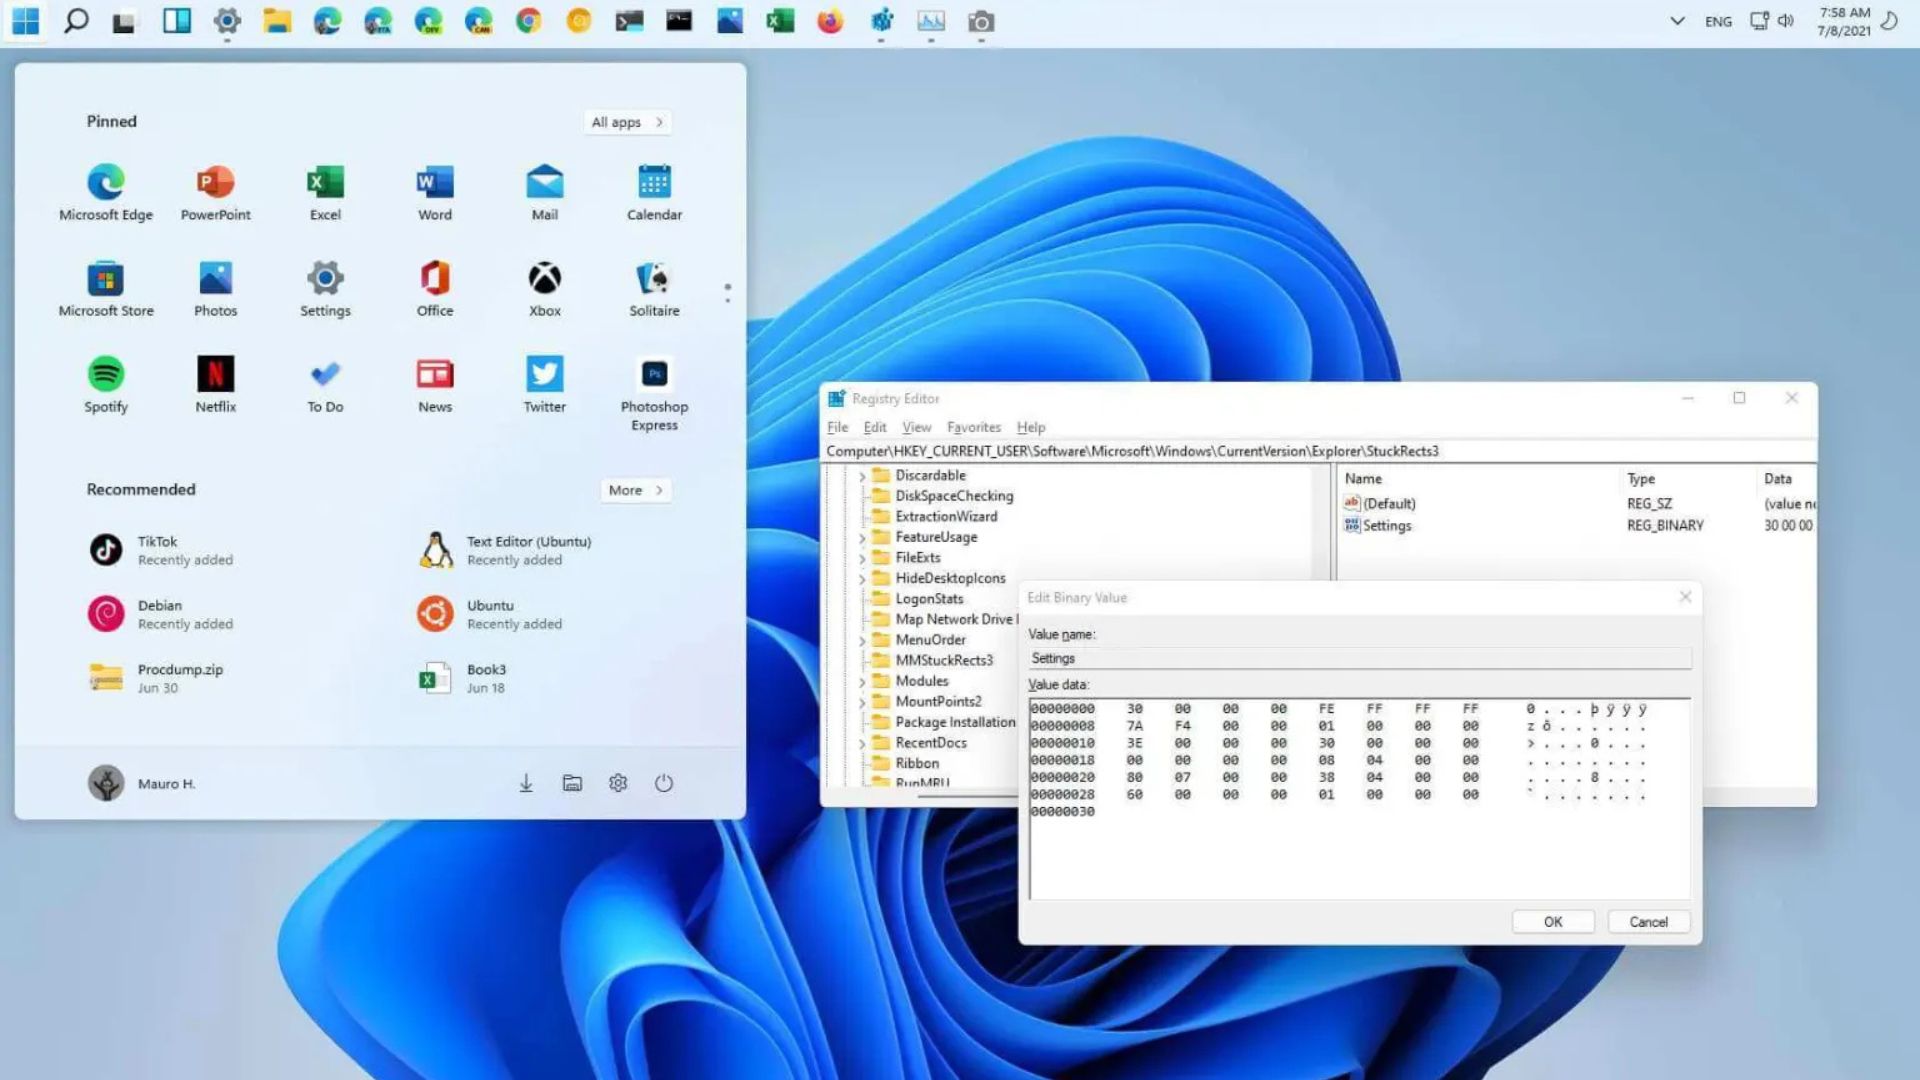The height and width of the screenshot is (1080, 1920).
Task: Show all apps in the Start menu
Action: (x=626, y=121)
